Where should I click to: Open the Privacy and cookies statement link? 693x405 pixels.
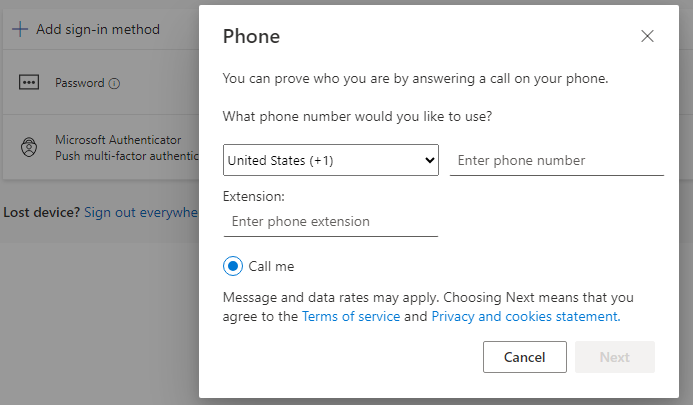[525, 316]
